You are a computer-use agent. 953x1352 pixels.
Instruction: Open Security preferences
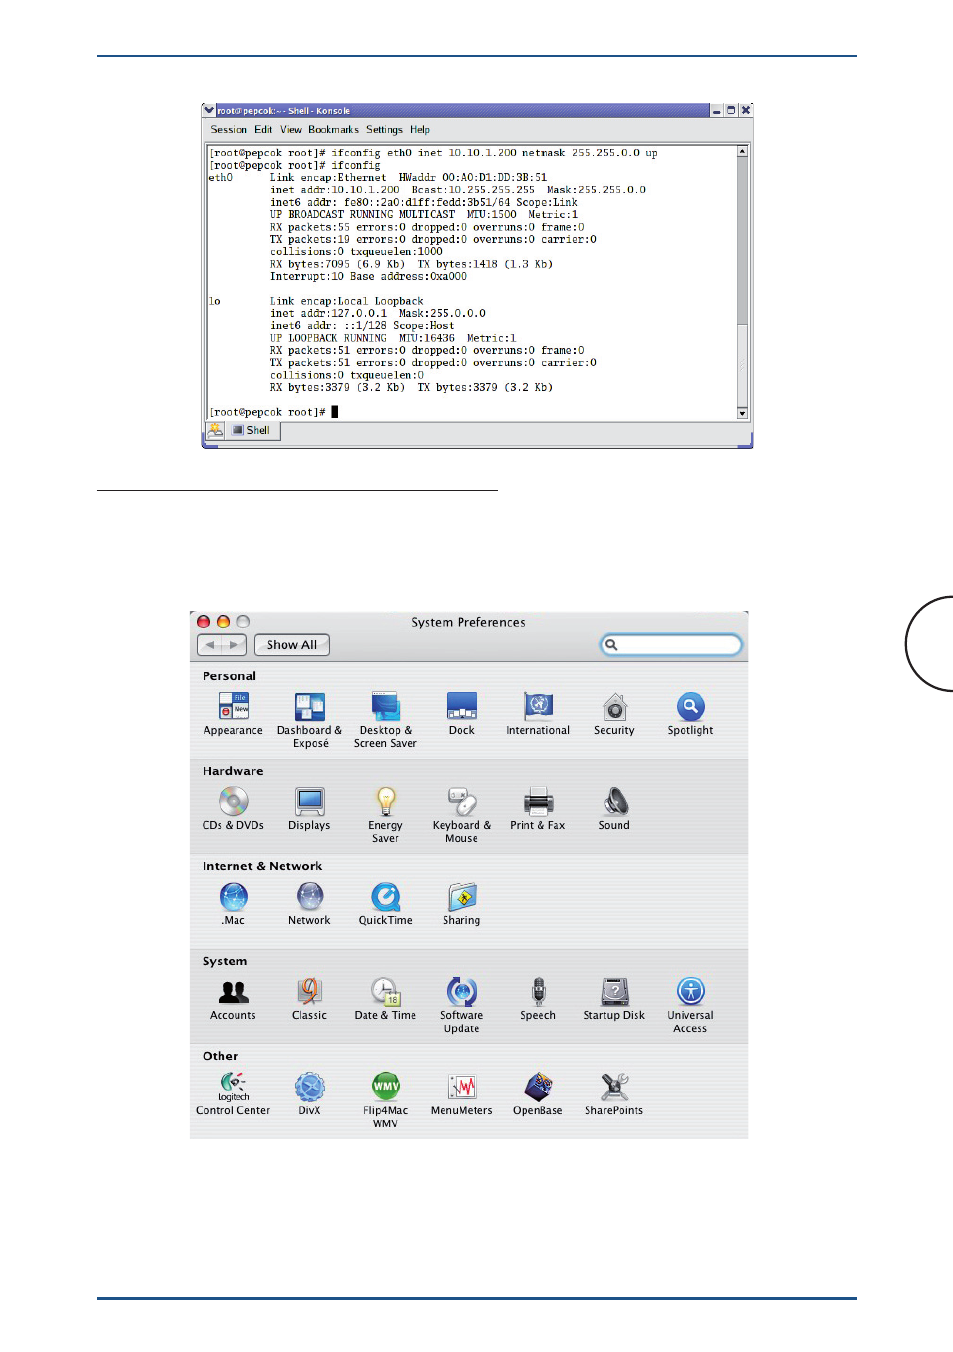pos(614,714)
